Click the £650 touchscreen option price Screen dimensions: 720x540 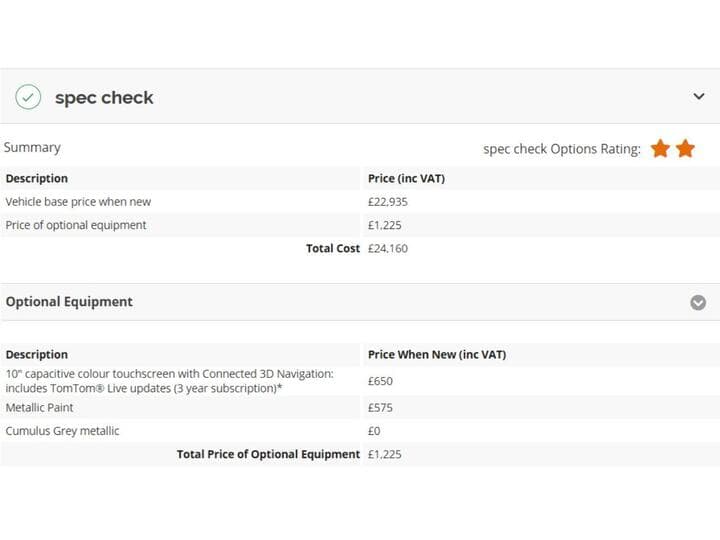380,381
